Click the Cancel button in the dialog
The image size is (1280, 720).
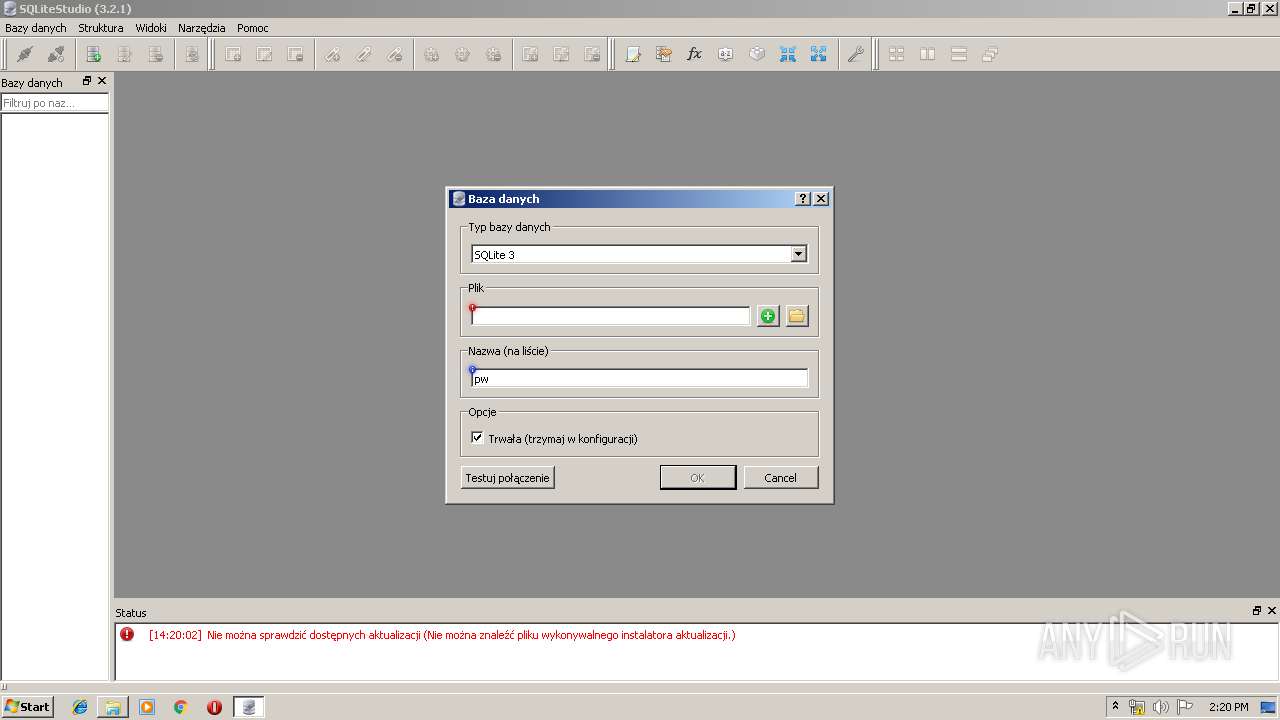point(781,478)
